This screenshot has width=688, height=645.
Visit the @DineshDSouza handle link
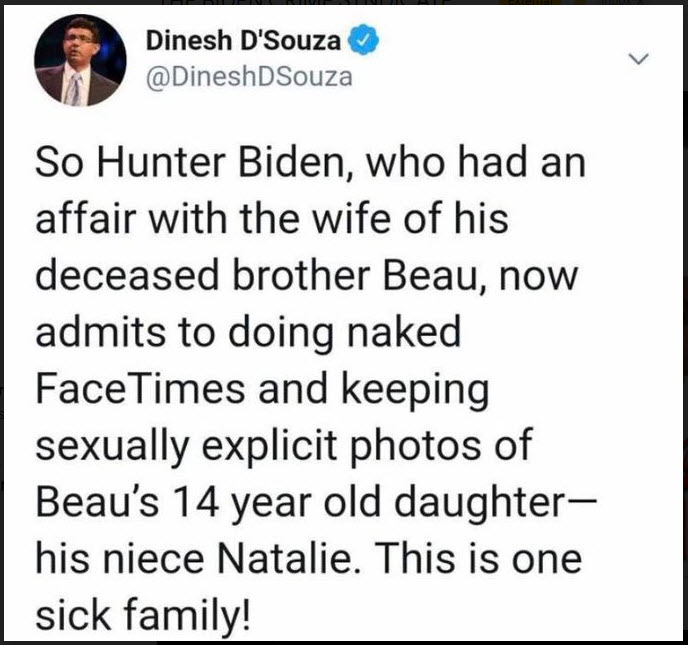click(x=249, y=77)
